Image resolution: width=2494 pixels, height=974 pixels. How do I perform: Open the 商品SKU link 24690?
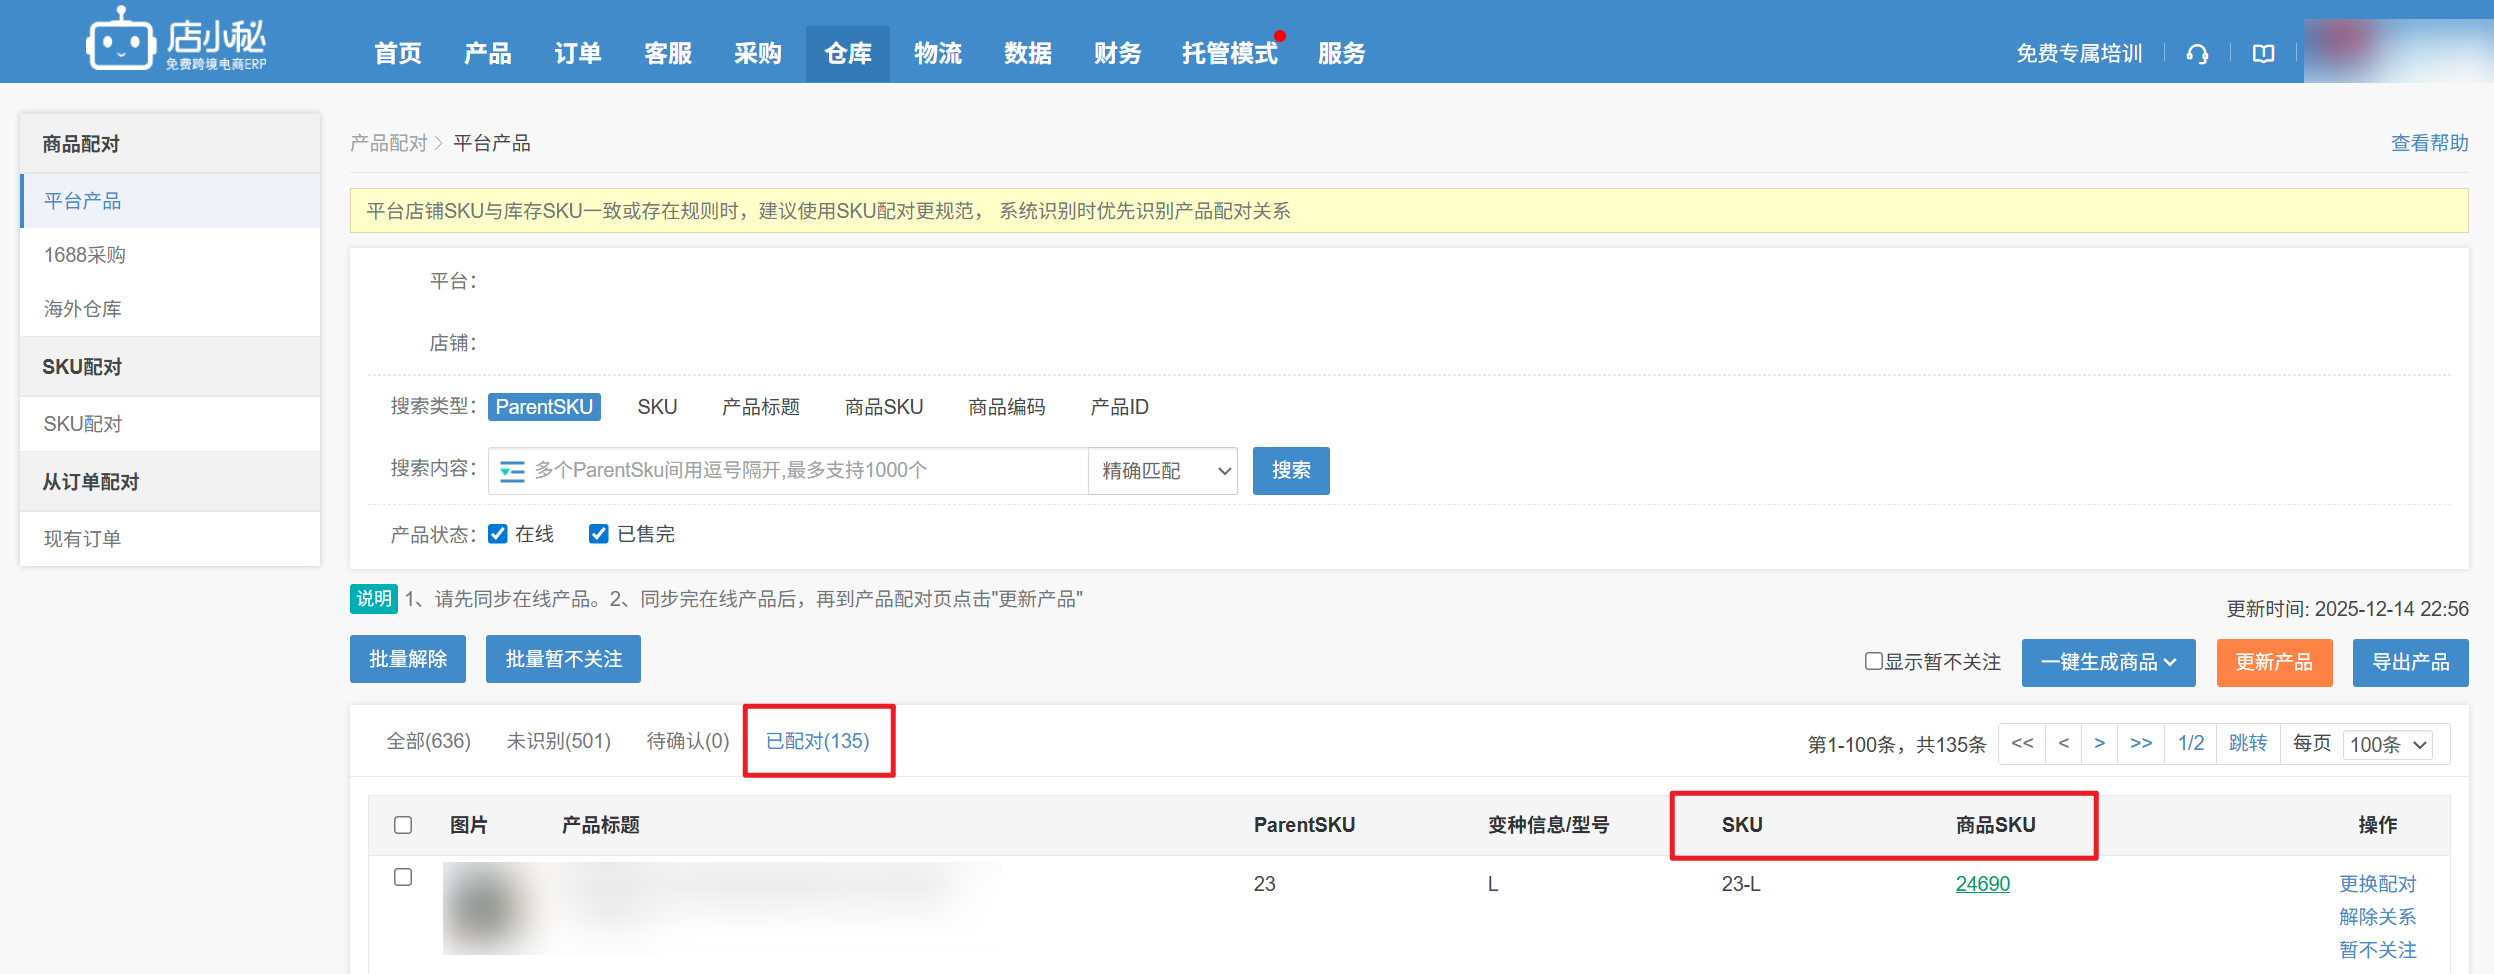point(1982,884)
